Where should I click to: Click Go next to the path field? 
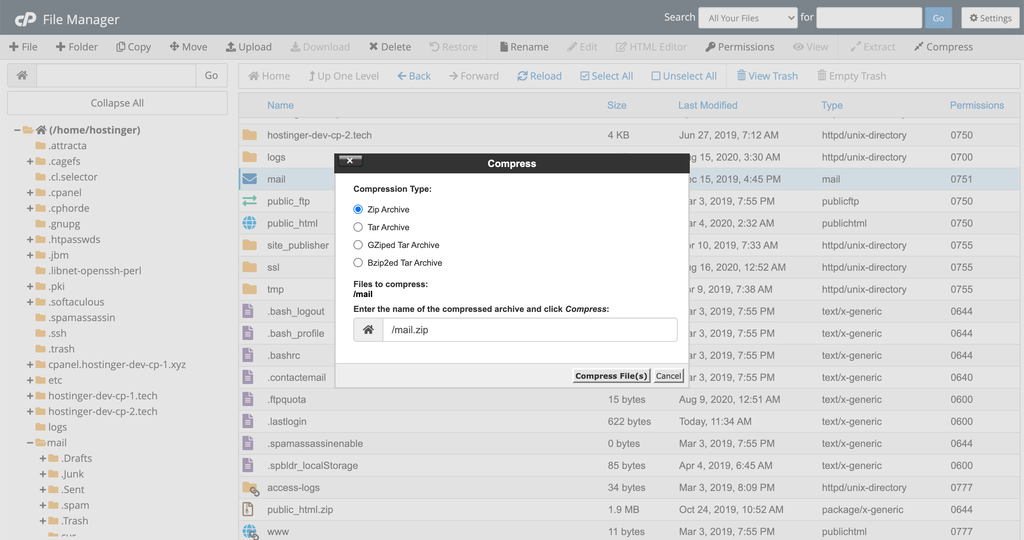(211, 76)
